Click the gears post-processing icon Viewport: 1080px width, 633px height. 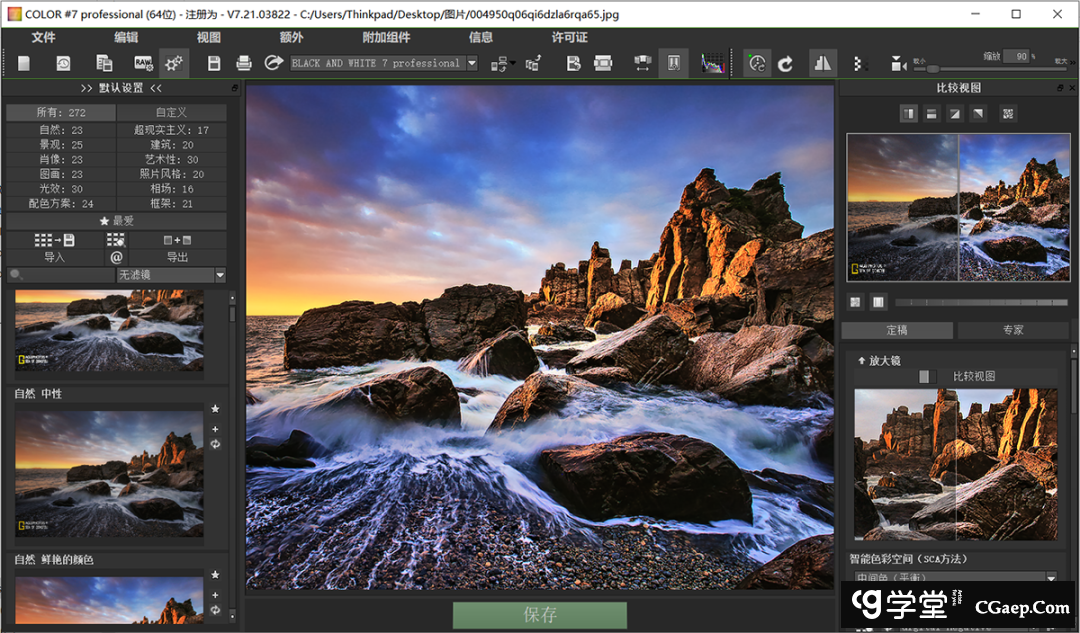174,63
